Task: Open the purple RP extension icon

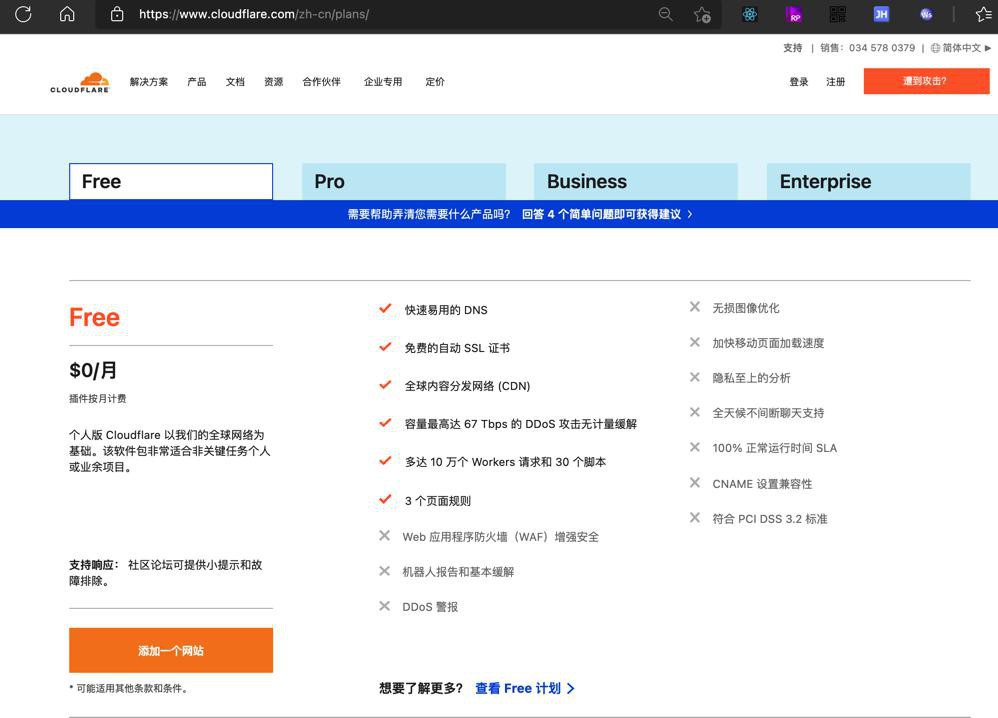Action: [794, 14]
